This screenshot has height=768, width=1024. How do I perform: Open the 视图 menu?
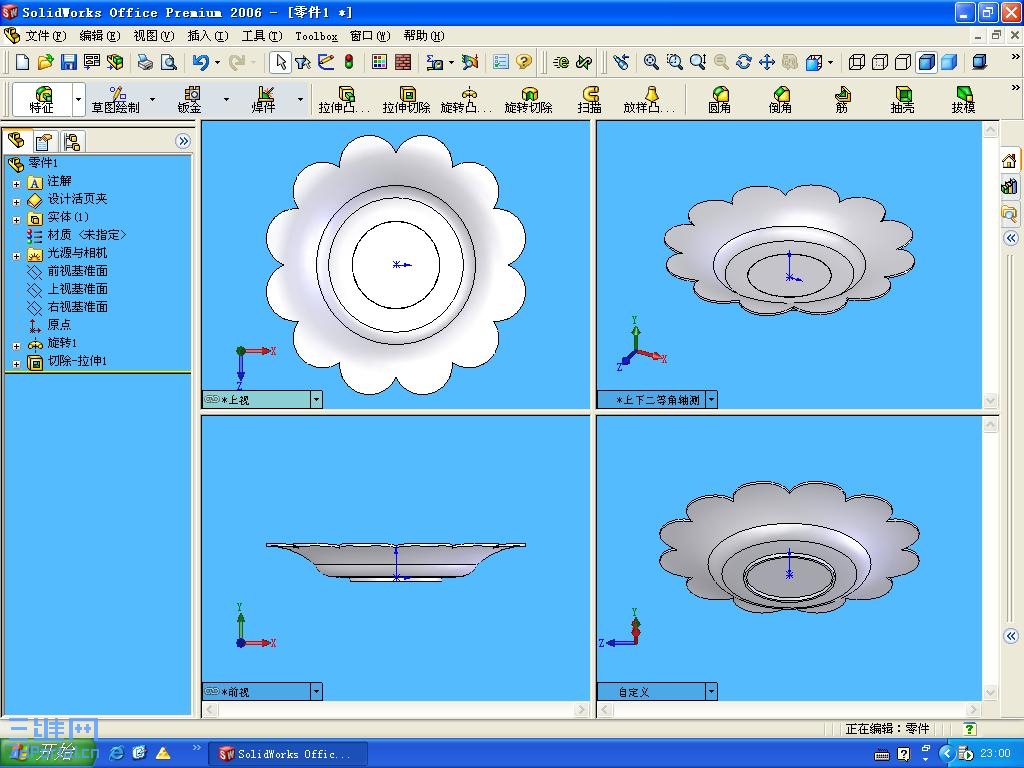tap(153, 36)
